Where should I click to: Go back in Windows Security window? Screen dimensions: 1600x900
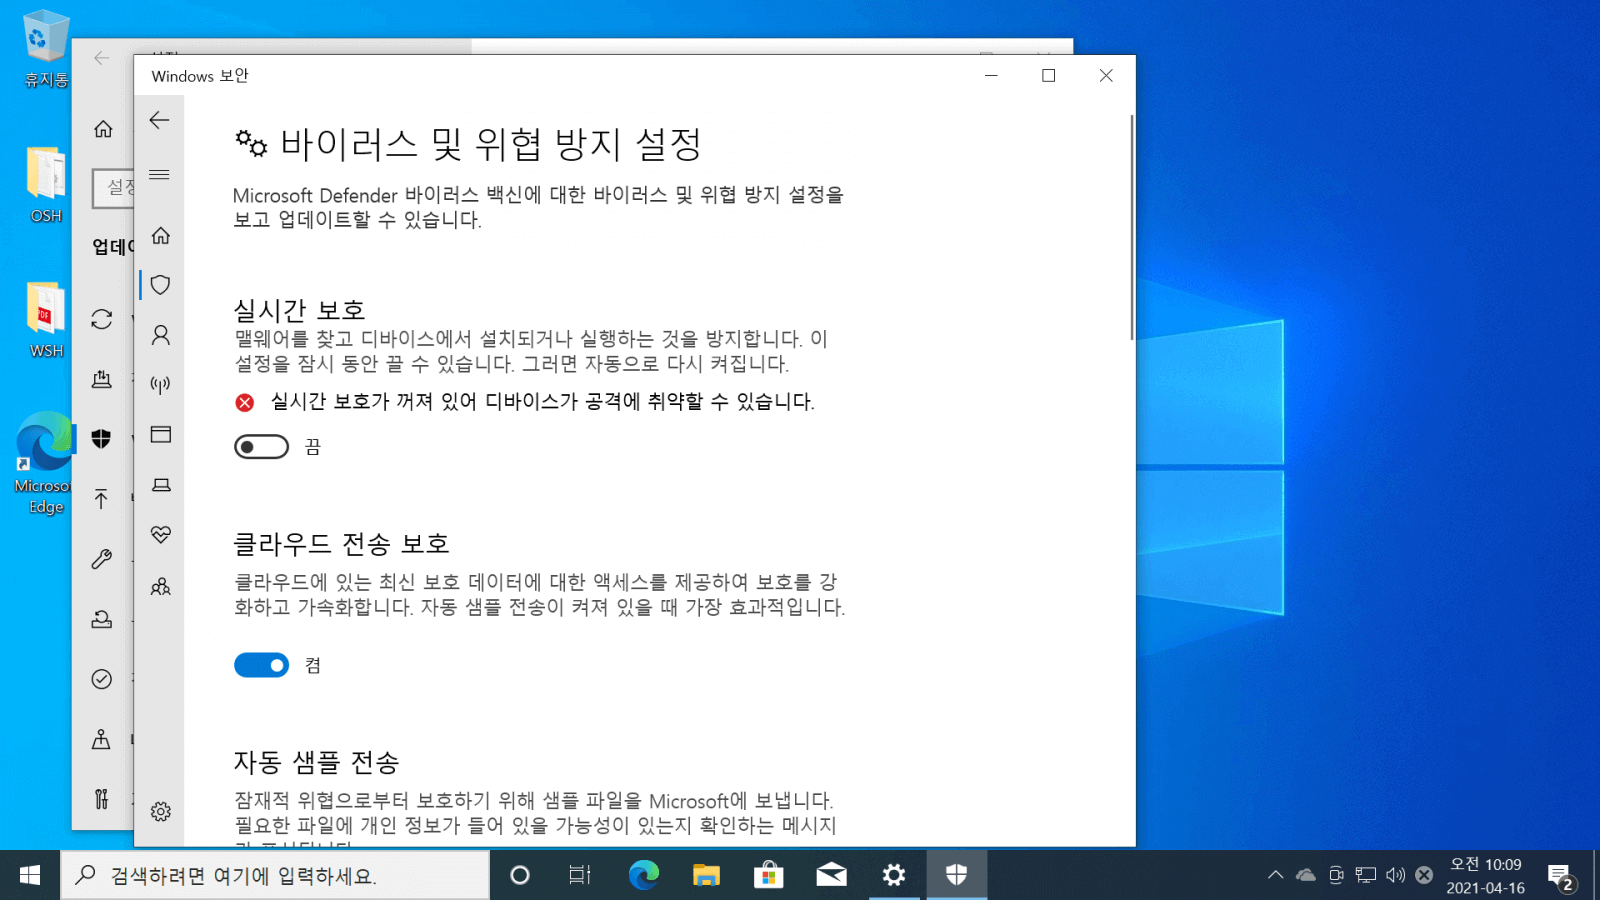pyautogui.click(x=159, y=121)
